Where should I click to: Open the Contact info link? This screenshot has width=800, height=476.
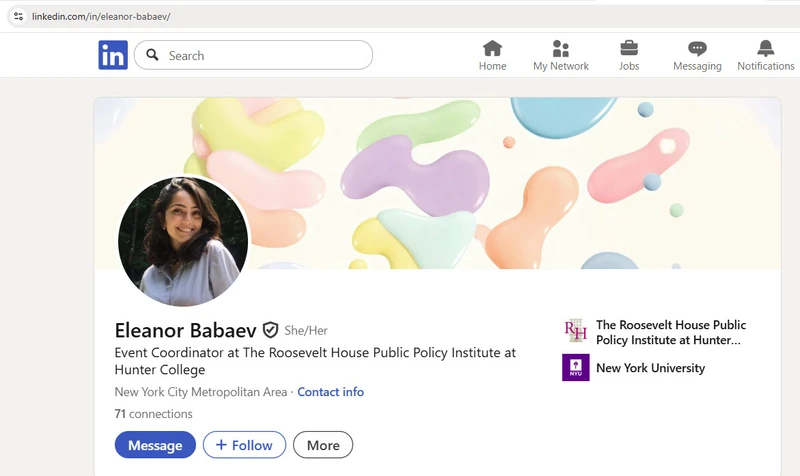click(x=330, y=392)
